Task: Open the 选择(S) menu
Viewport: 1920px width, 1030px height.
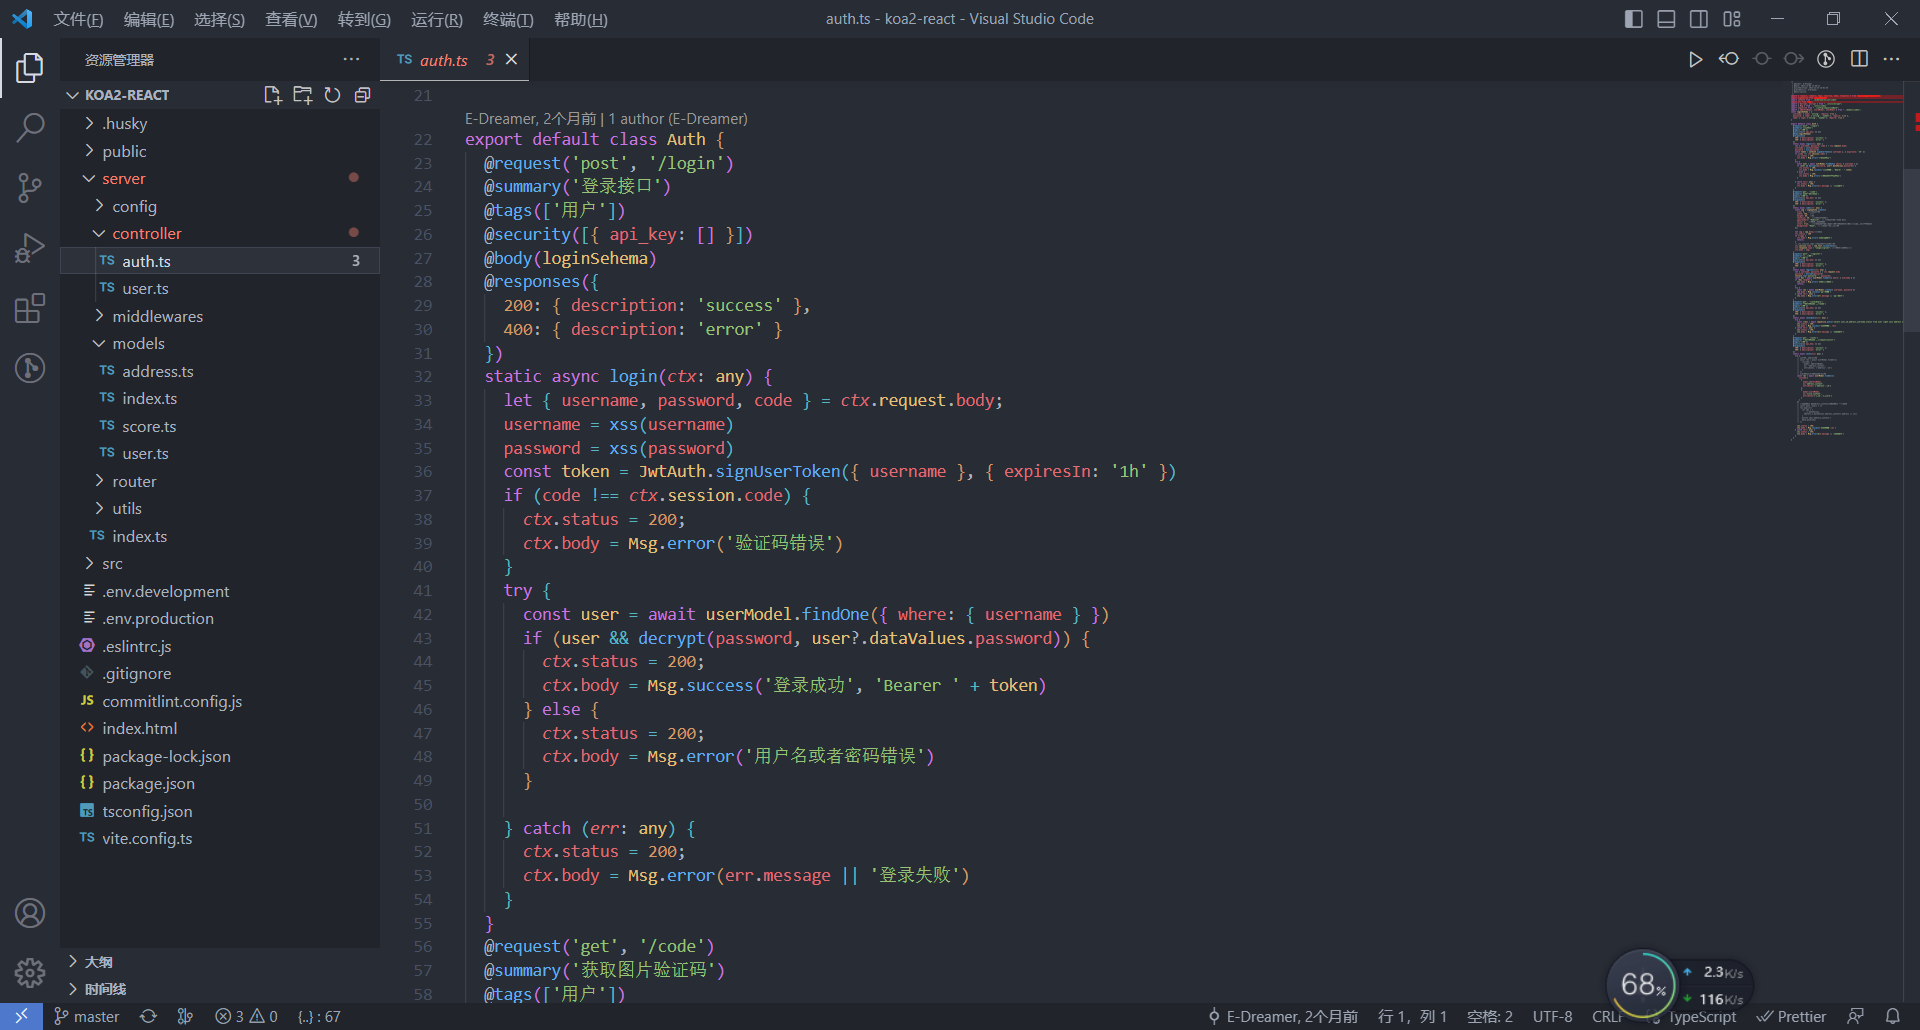Action: pos(219,19)
